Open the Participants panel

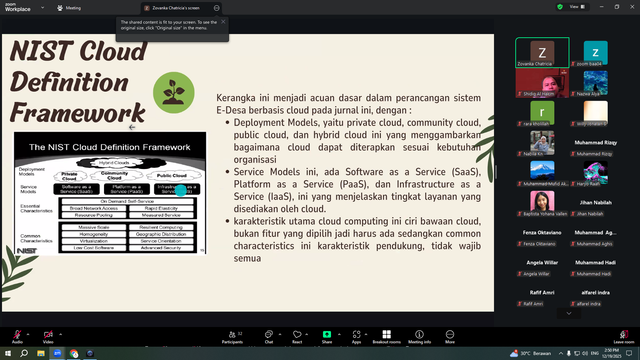tap(232, 337)
